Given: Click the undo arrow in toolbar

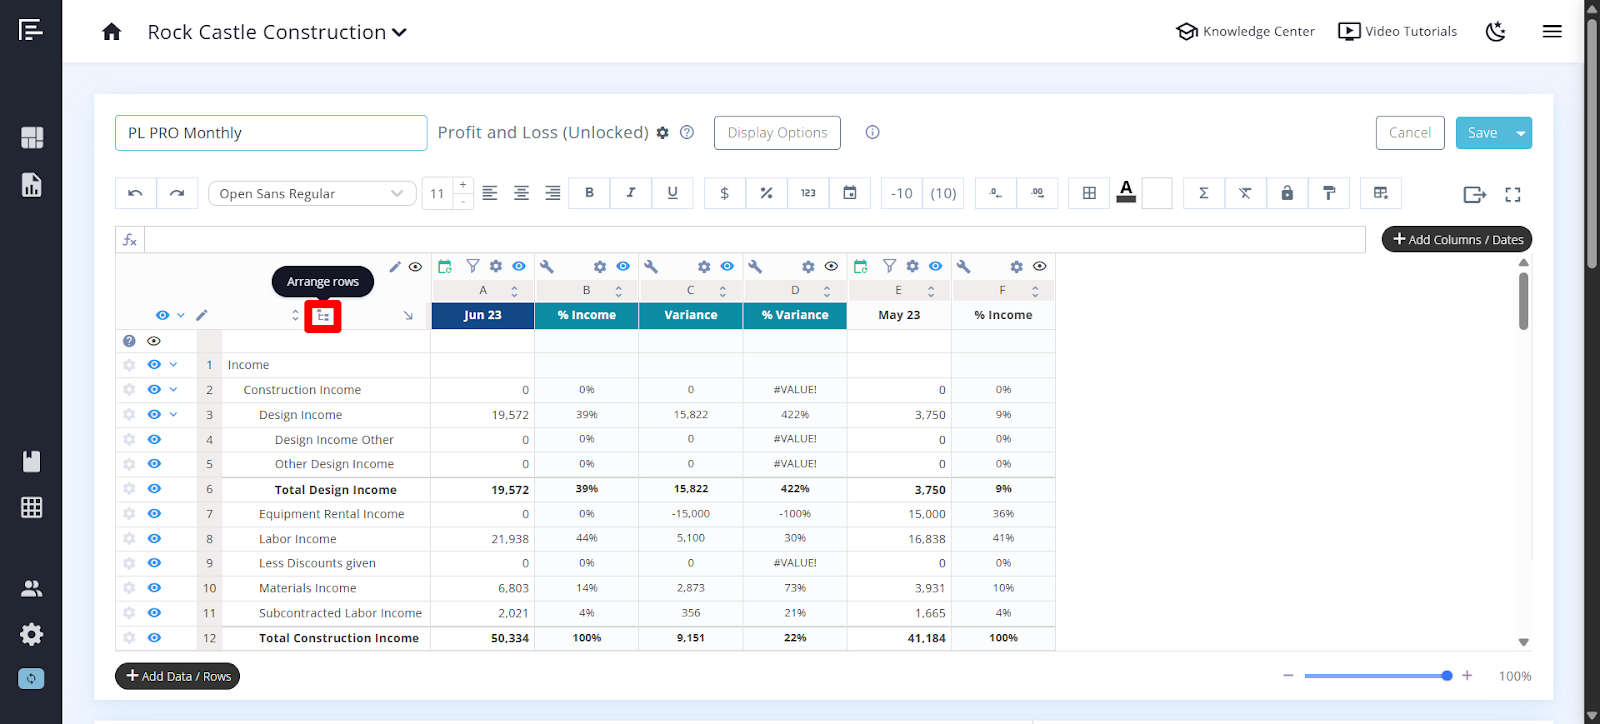Looking at the screenshot, I should tap(135, 193).
